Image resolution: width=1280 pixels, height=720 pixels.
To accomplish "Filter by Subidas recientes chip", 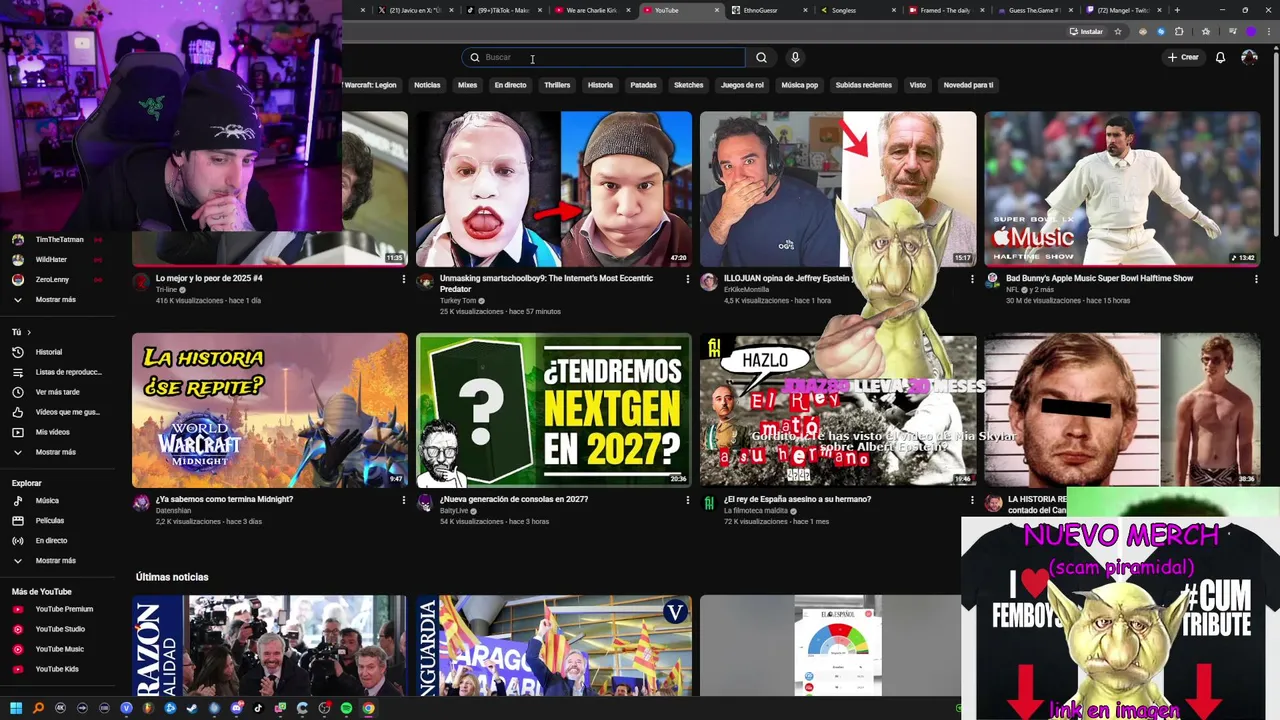I will click(863, 85).
